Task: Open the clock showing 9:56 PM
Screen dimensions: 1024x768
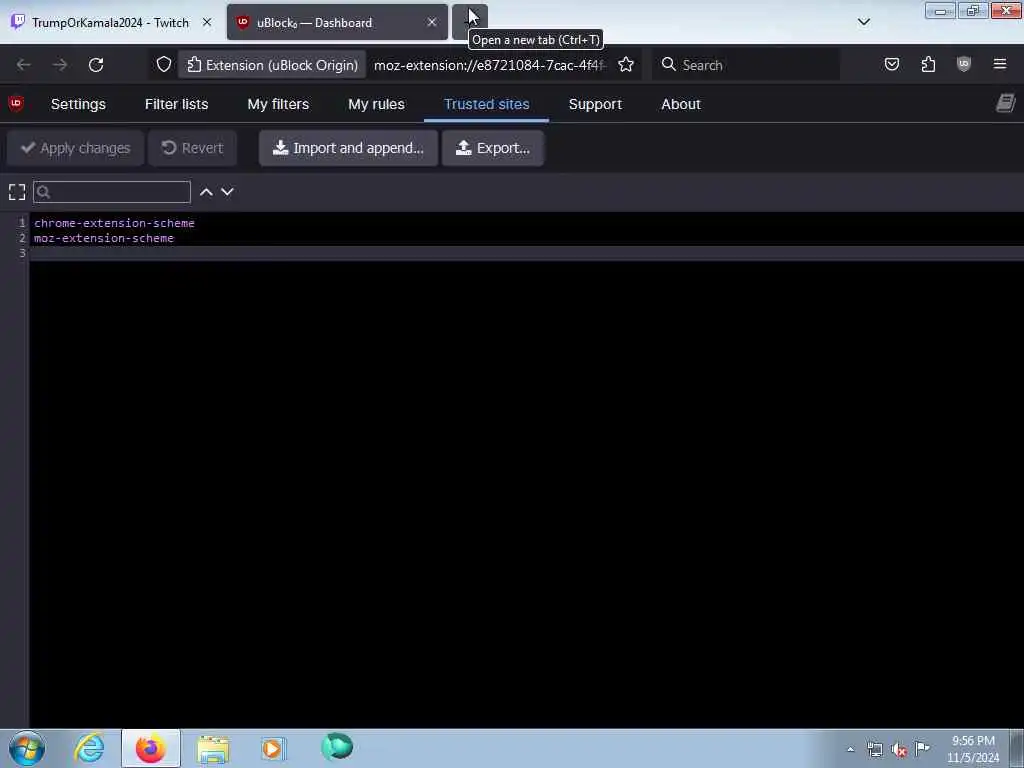Action: 973,749
